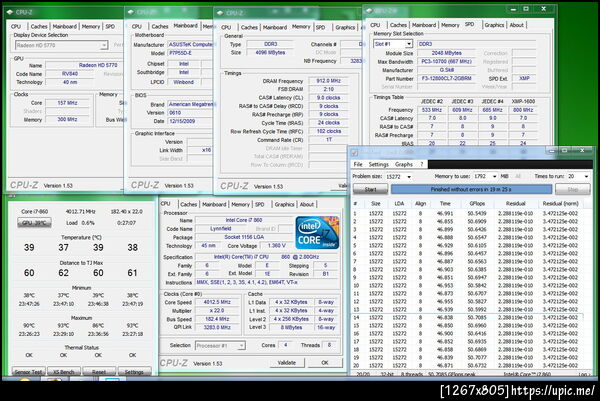Expand the Problem size dropdown in LinX

click(x=409, y=177)
